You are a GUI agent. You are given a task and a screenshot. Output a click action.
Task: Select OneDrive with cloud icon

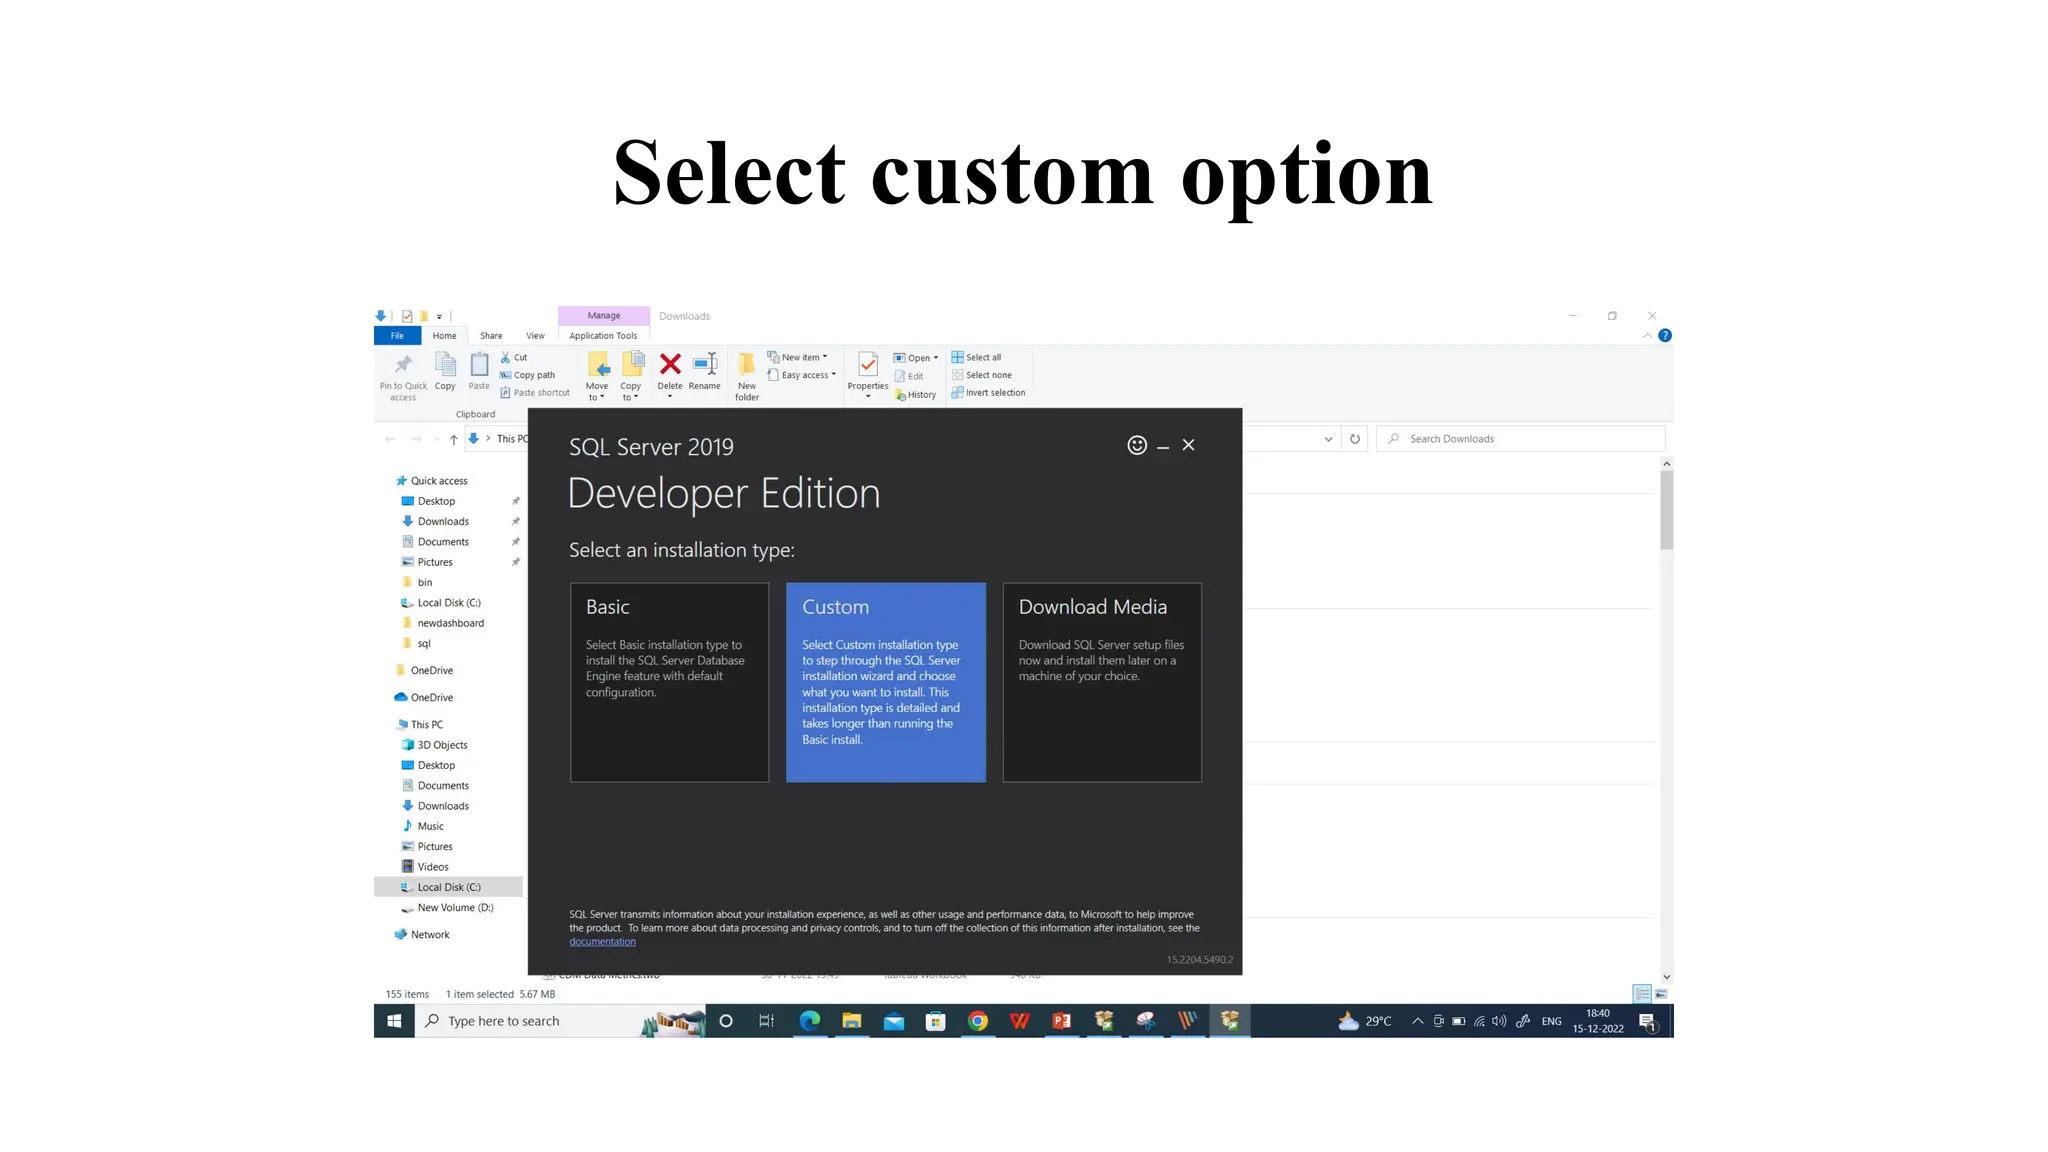pos(423,698)
